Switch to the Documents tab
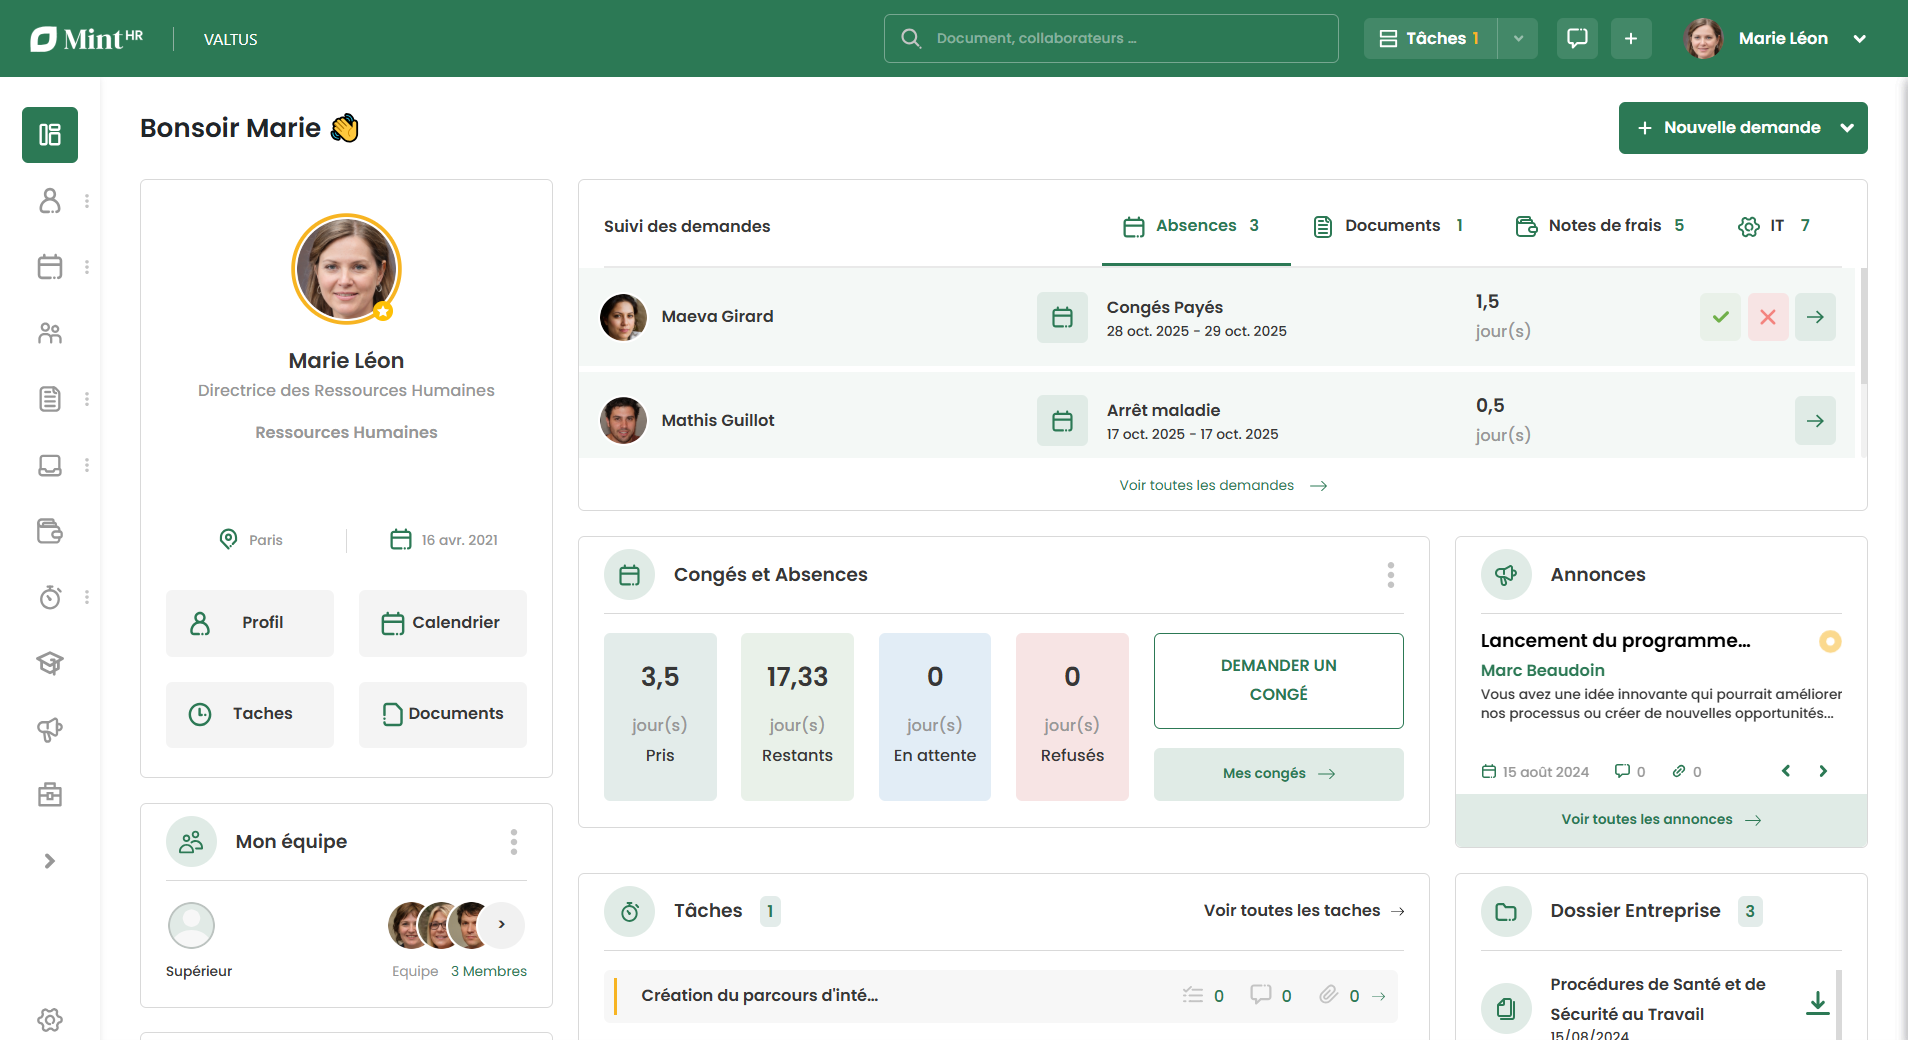 1389,226
